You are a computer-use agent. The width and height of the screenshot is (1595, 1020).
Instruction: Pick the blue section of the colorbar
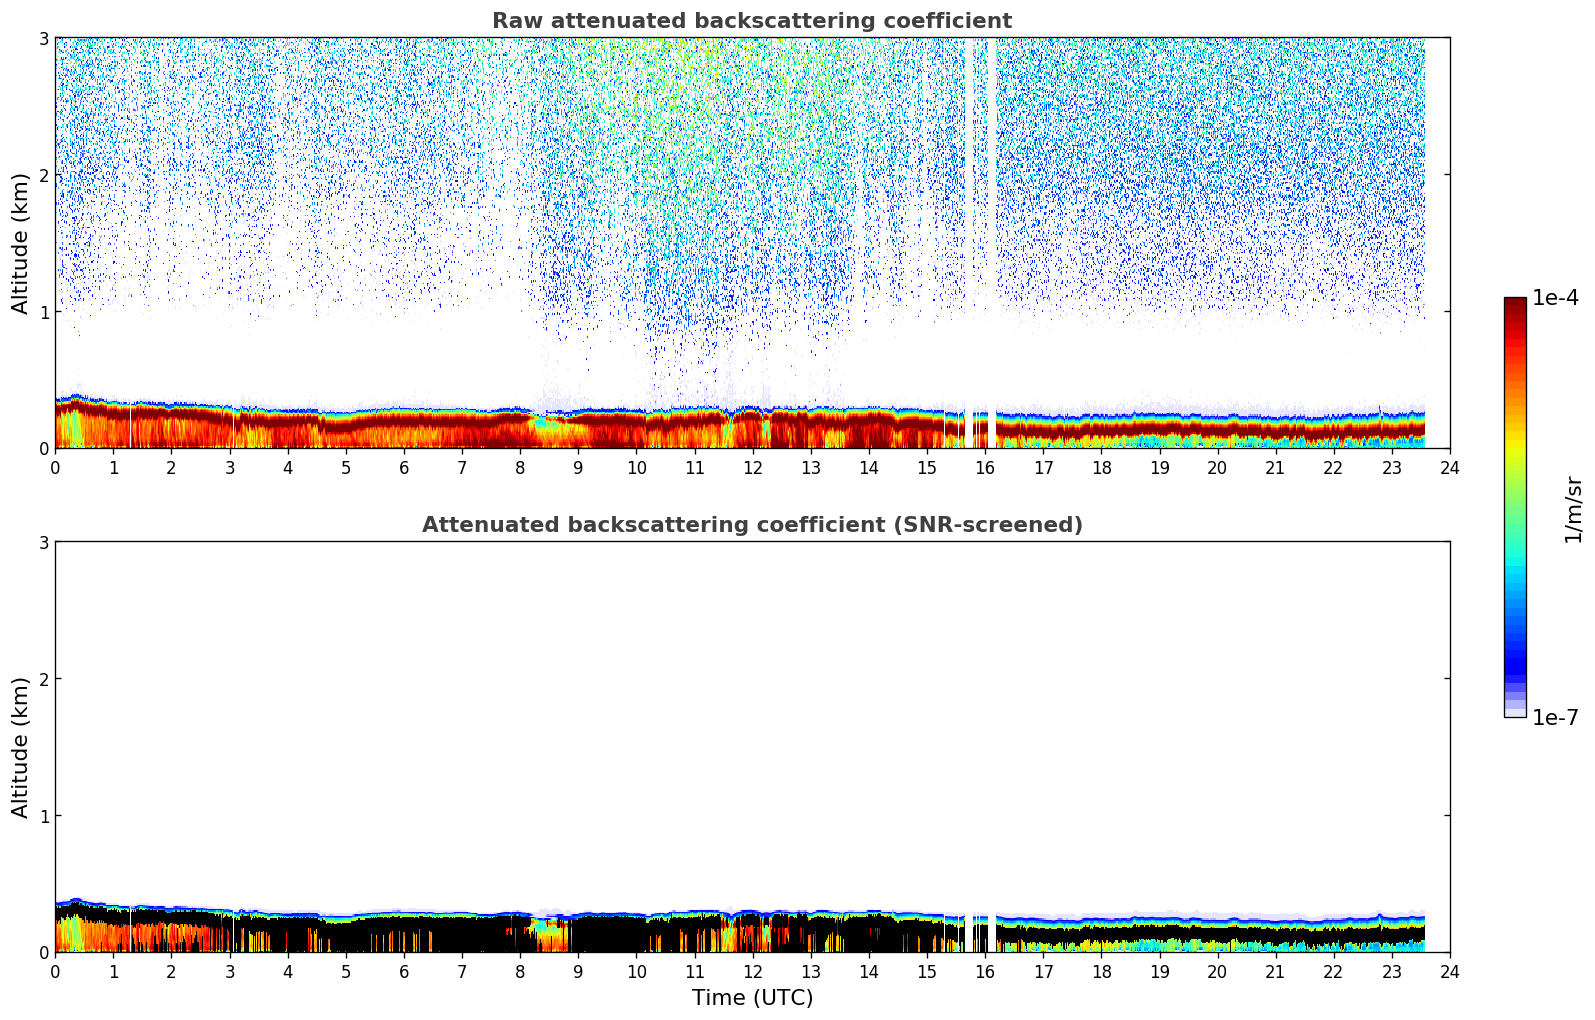tap(1514, 655)
